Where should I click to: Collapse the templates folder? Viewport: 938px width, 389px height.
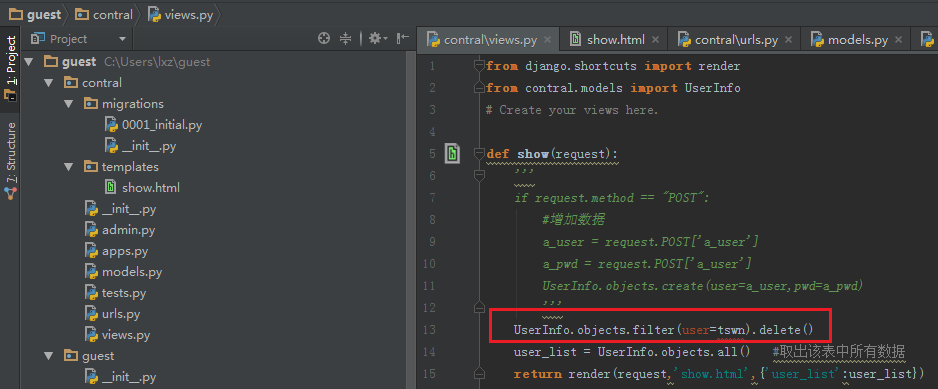[68, 166]
